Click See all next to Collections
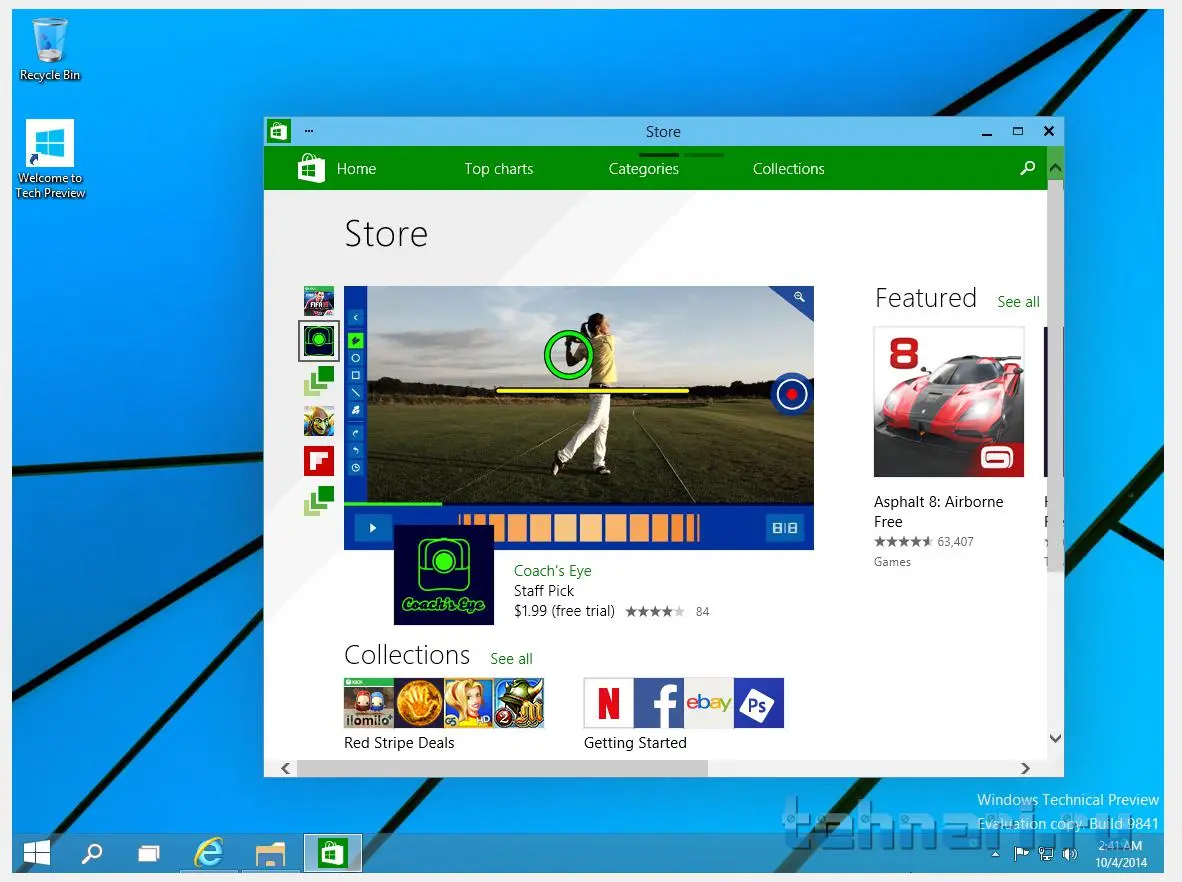Image resolution: width=1182 pixels, height=882 pixels. [x=511, y=659]
